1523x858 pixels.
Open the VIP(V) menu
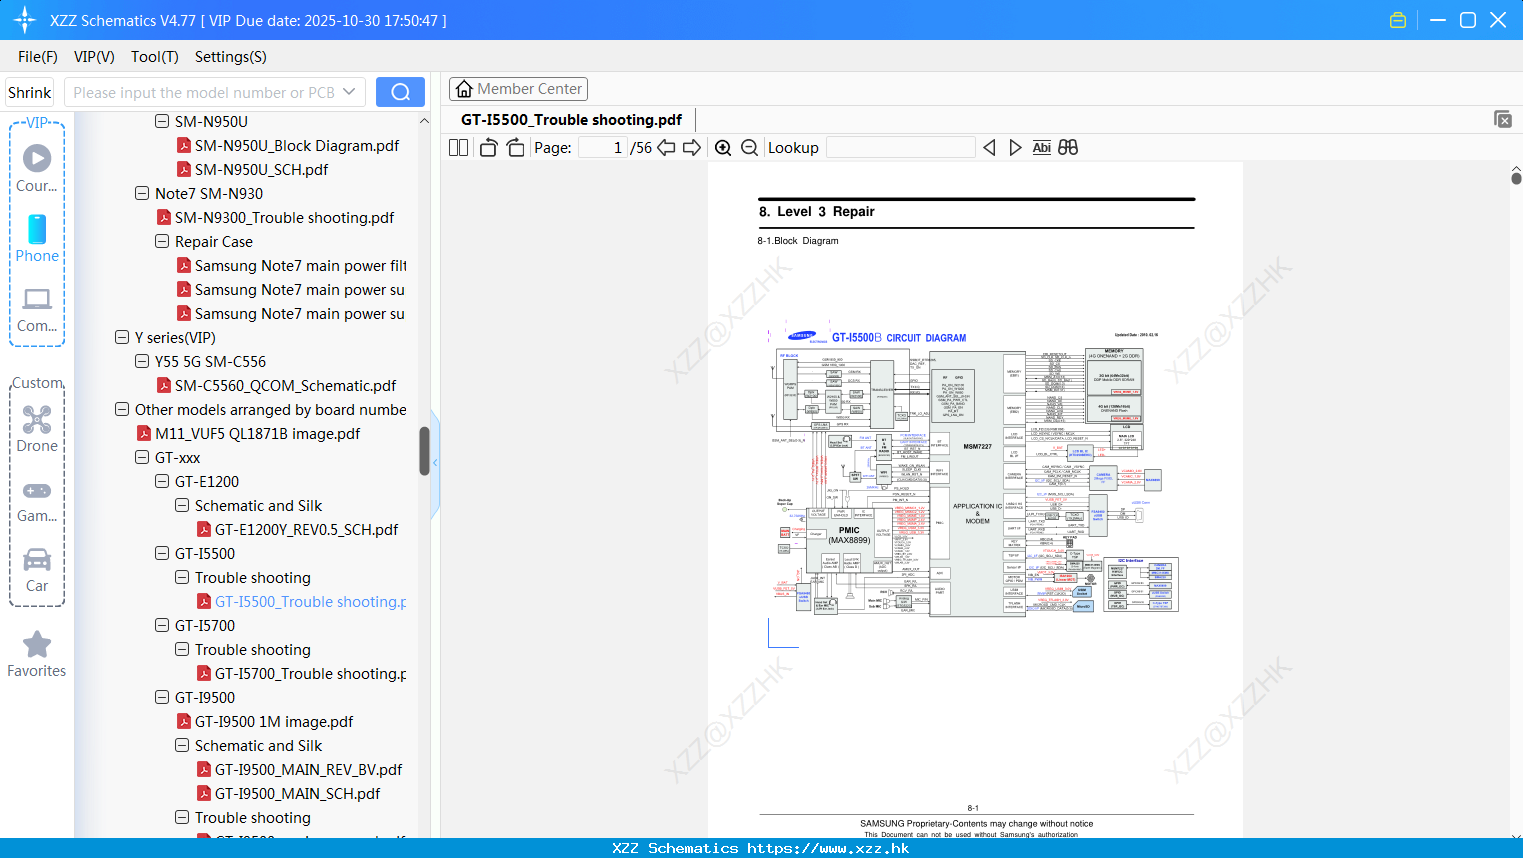pyautogui.click(x=94, y=56)
